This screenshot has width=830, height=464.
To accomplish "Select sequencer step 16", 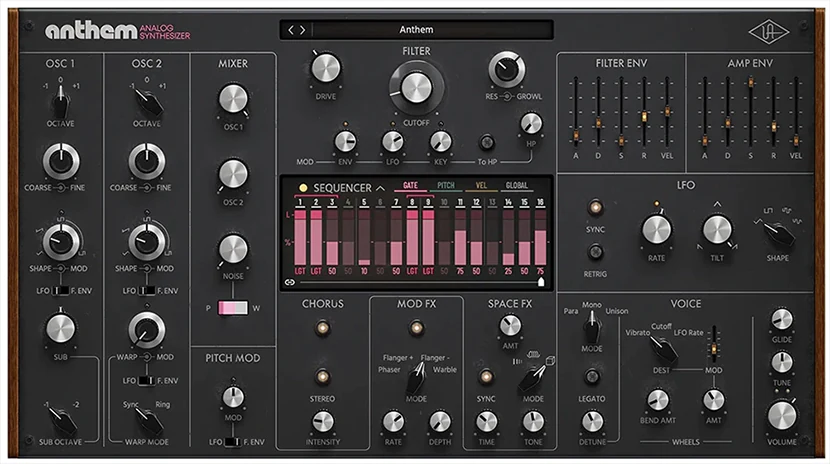I will [x=540, y=202].
